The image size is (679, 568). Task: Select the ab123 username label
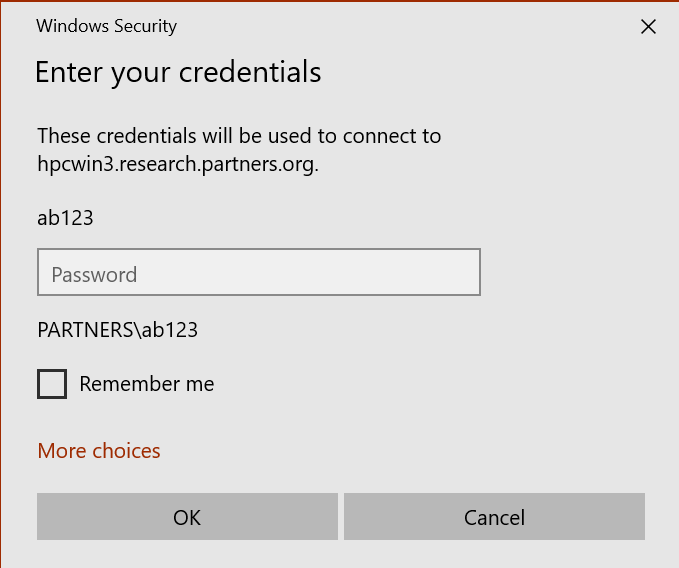coord(65,218)
